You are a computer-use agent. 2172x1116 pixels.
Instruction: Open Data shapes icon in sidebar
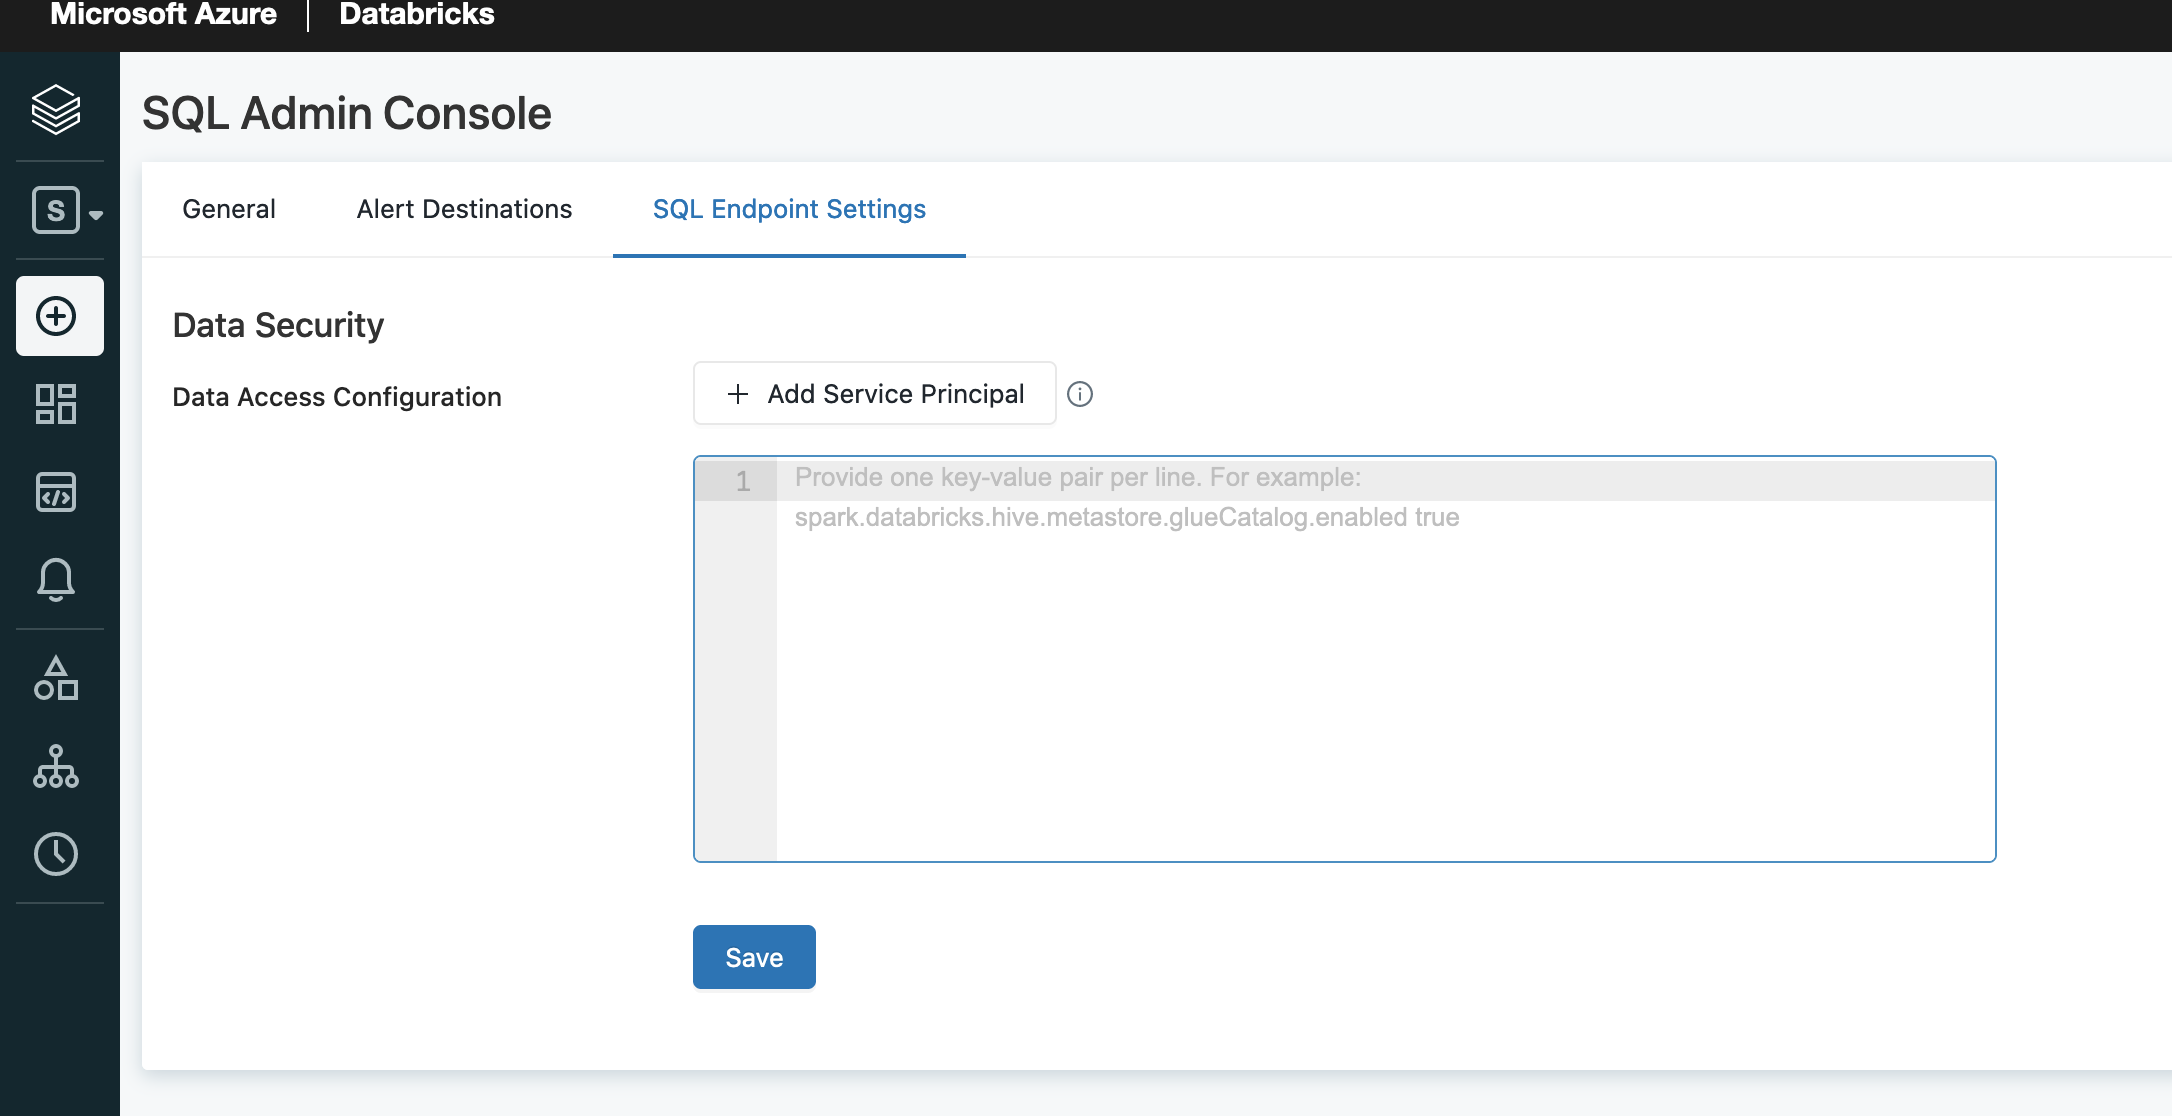tap(56, 679)
